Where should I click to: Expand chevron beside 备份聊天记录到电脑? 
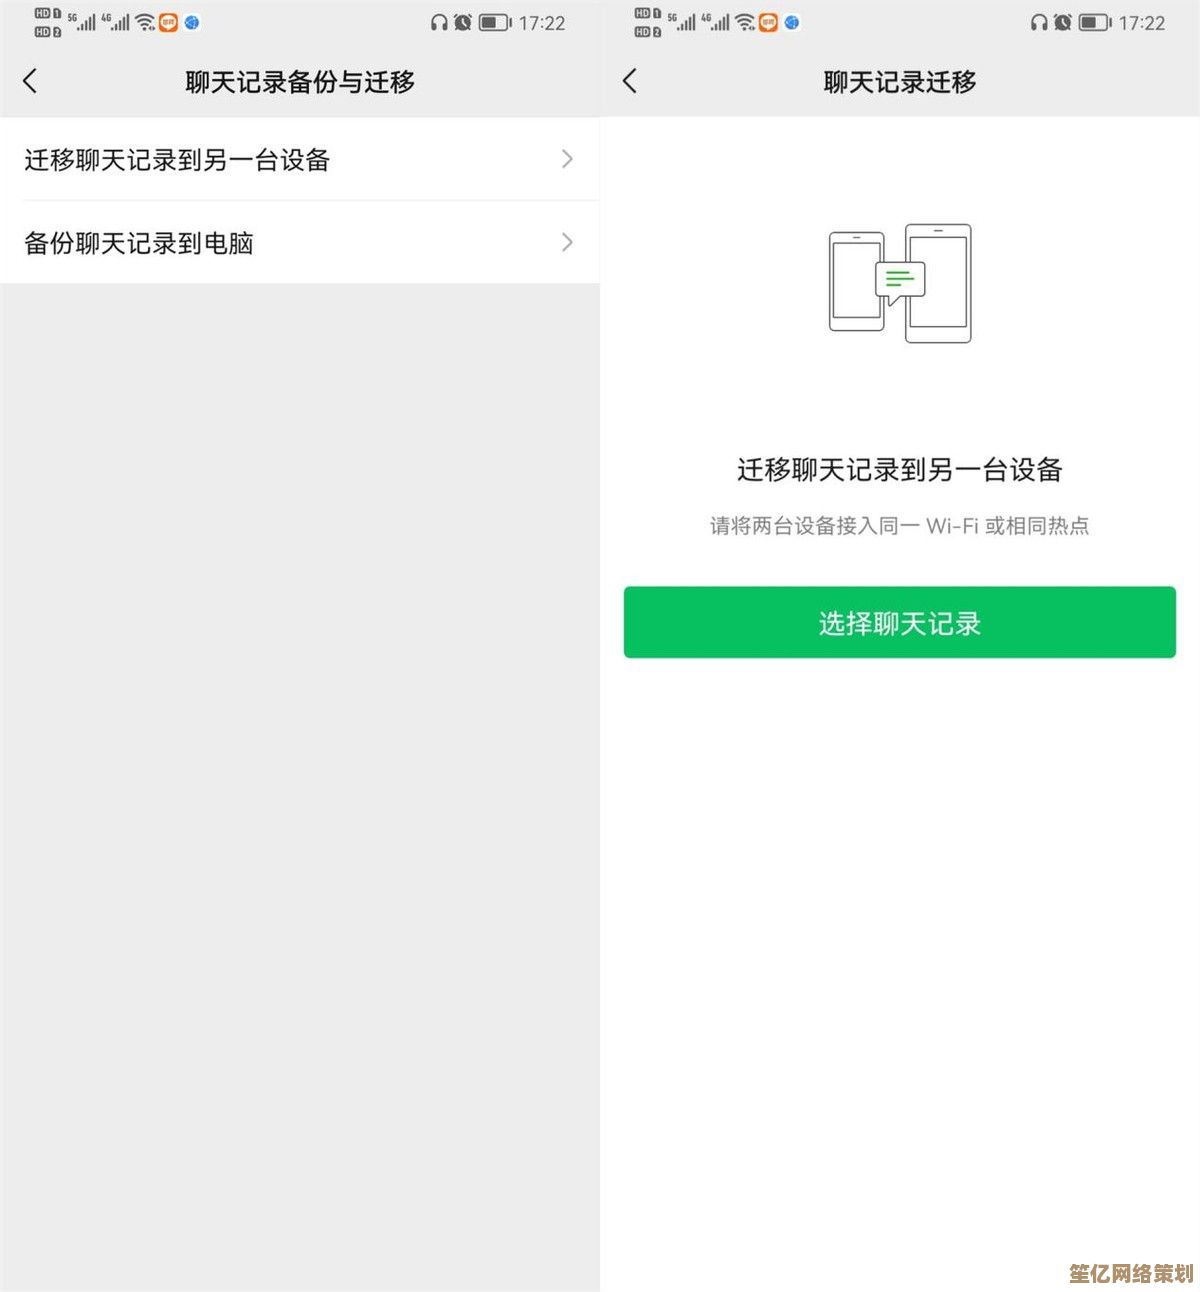567,242
